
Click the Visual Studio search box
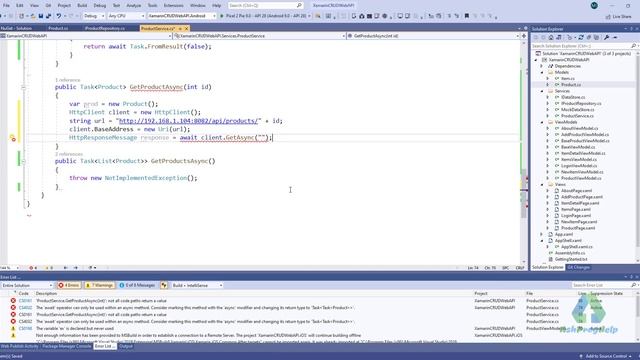(x=265, y=5)
